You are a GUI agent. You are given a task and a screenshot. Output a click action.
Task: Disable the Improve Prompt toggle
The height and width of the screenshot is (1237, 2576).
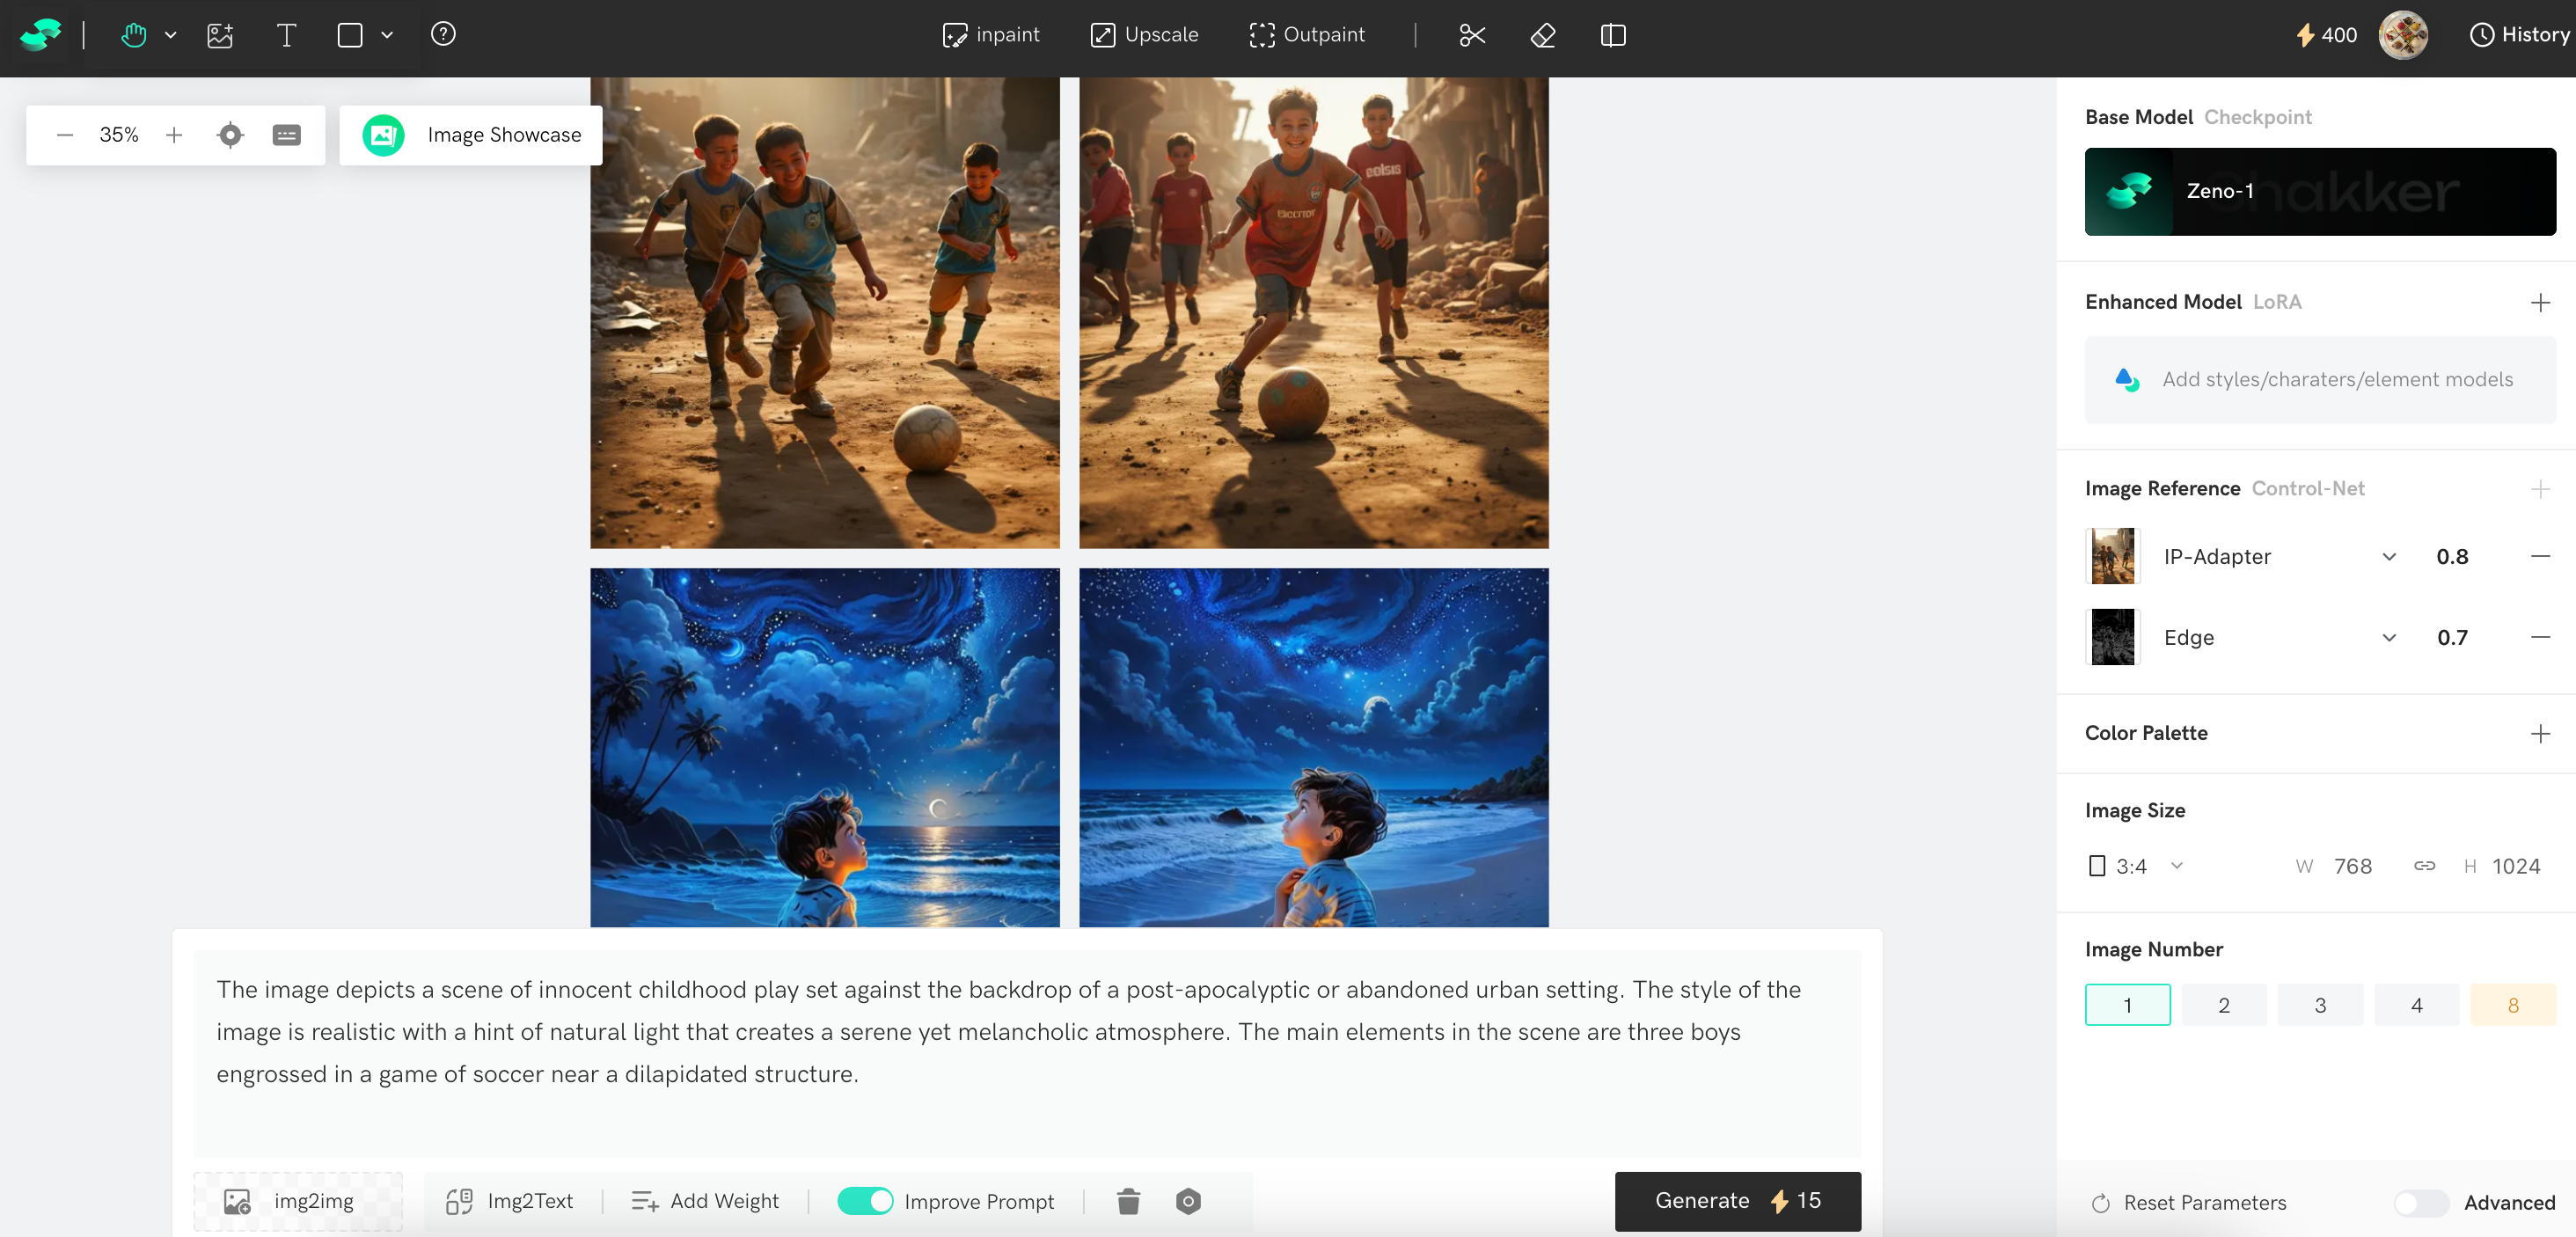click(866, 1201)
